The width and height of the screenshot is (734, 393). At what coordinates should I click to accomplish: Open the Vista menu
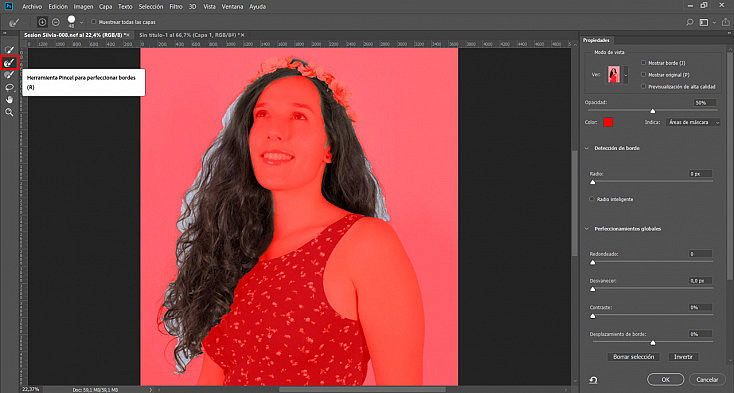click(210, 7)
